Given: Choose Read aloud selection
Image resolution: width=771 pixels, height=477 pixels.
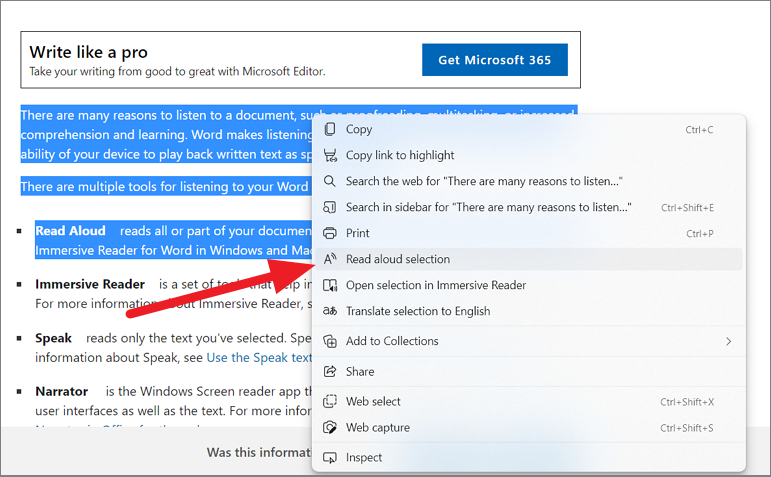Looking at the screenshot, I should pyautogui.click(x=529, y=259).
